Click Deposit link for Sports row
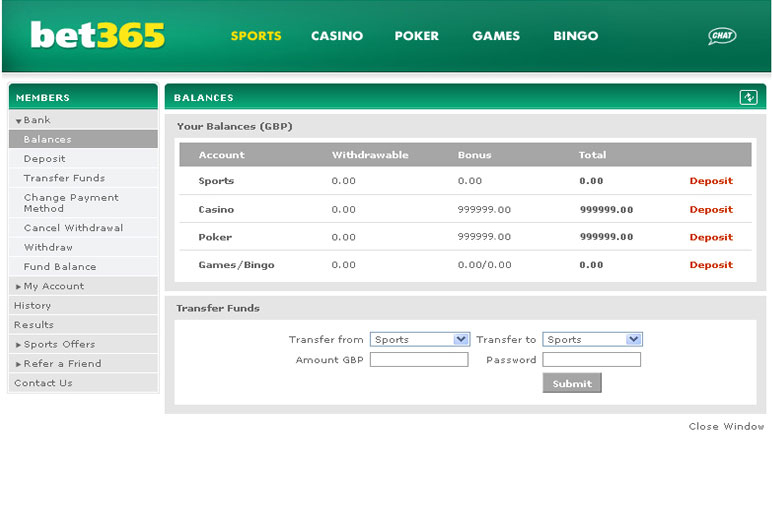 pyautogui.click(x=711, y=181)
